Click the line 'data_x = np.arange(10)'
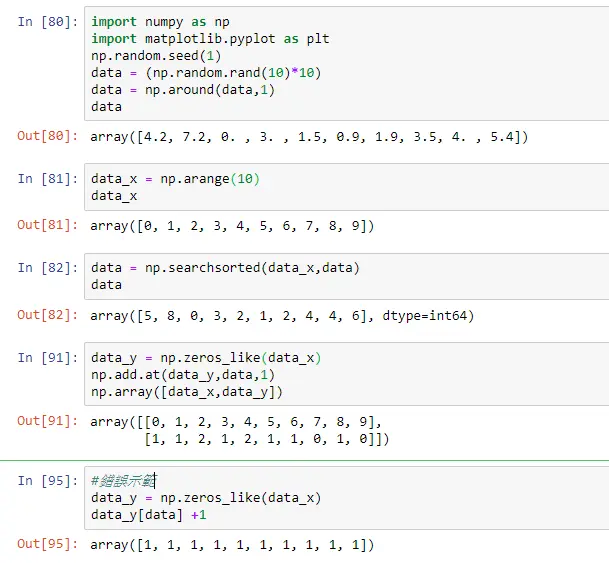 pyautogui.click(x=175, y=179)
